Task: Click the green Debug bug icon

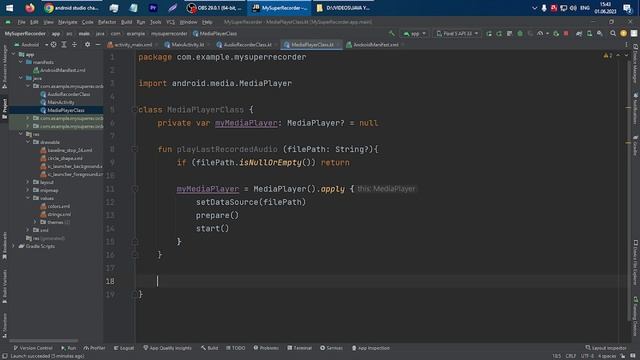Action: pos(520,33)
